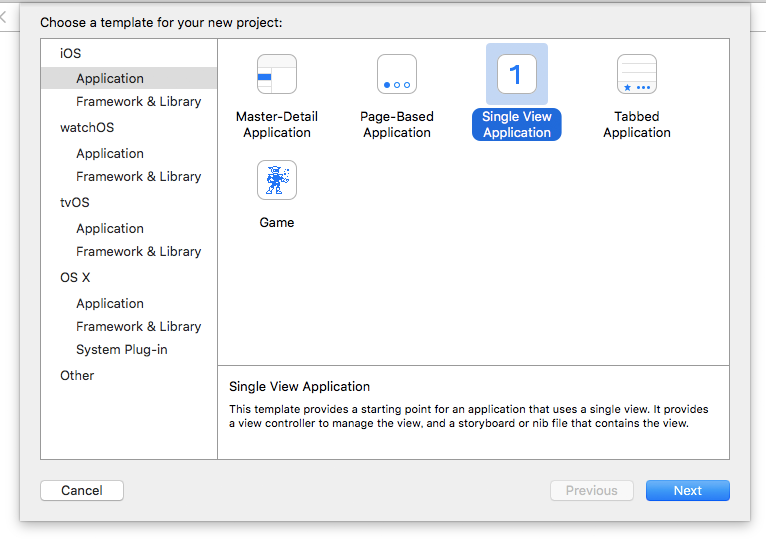Open Framework & Library under watchOS
The width and height of the screenshot is (766, 545).
(x=138, y=176)
